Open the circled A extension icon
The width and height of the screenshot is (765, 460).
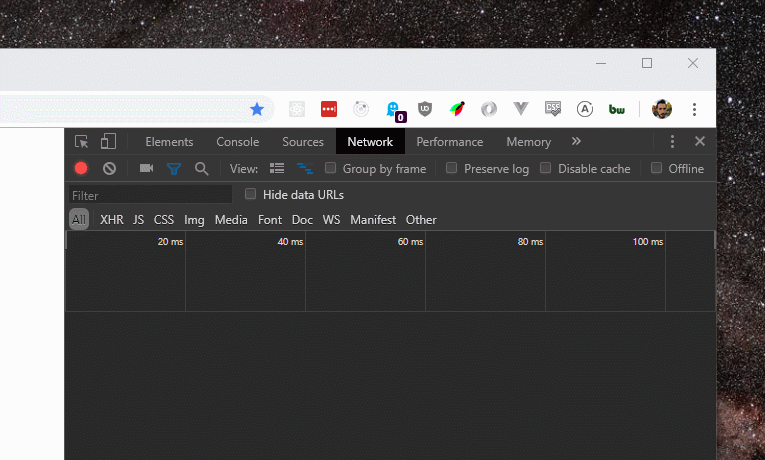point(584,109)
